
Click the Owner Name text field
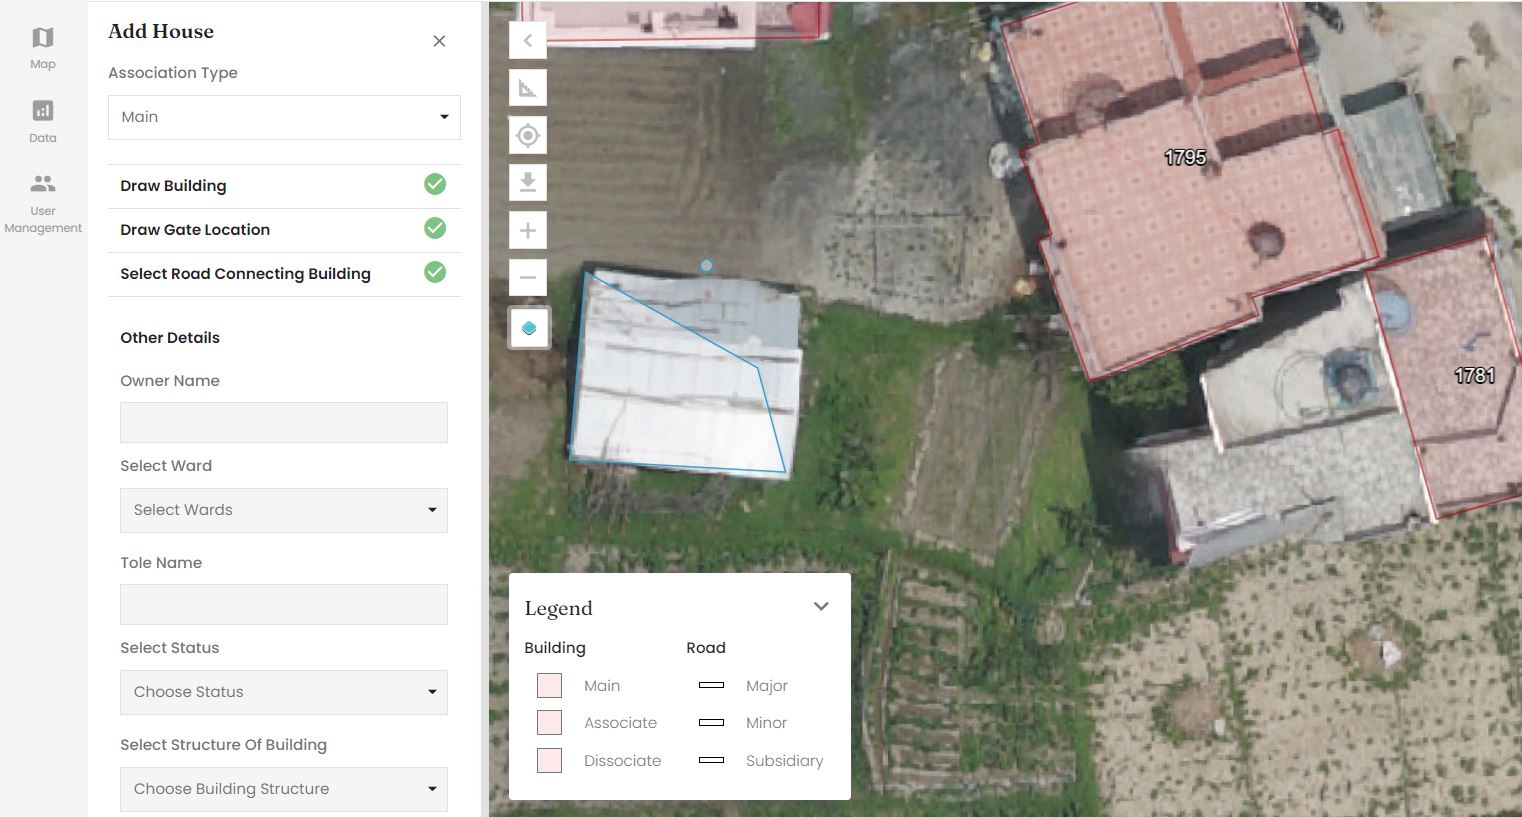pyautogui.click(x=284, y=422)
